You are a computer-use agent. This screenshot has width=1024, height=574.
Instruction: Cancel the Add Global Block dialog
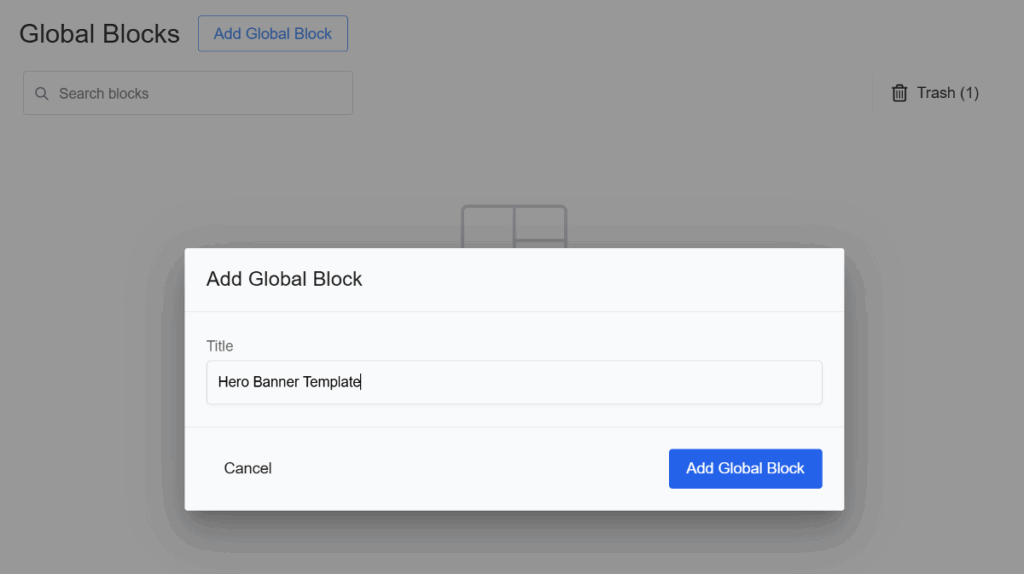tap(248, 468)
